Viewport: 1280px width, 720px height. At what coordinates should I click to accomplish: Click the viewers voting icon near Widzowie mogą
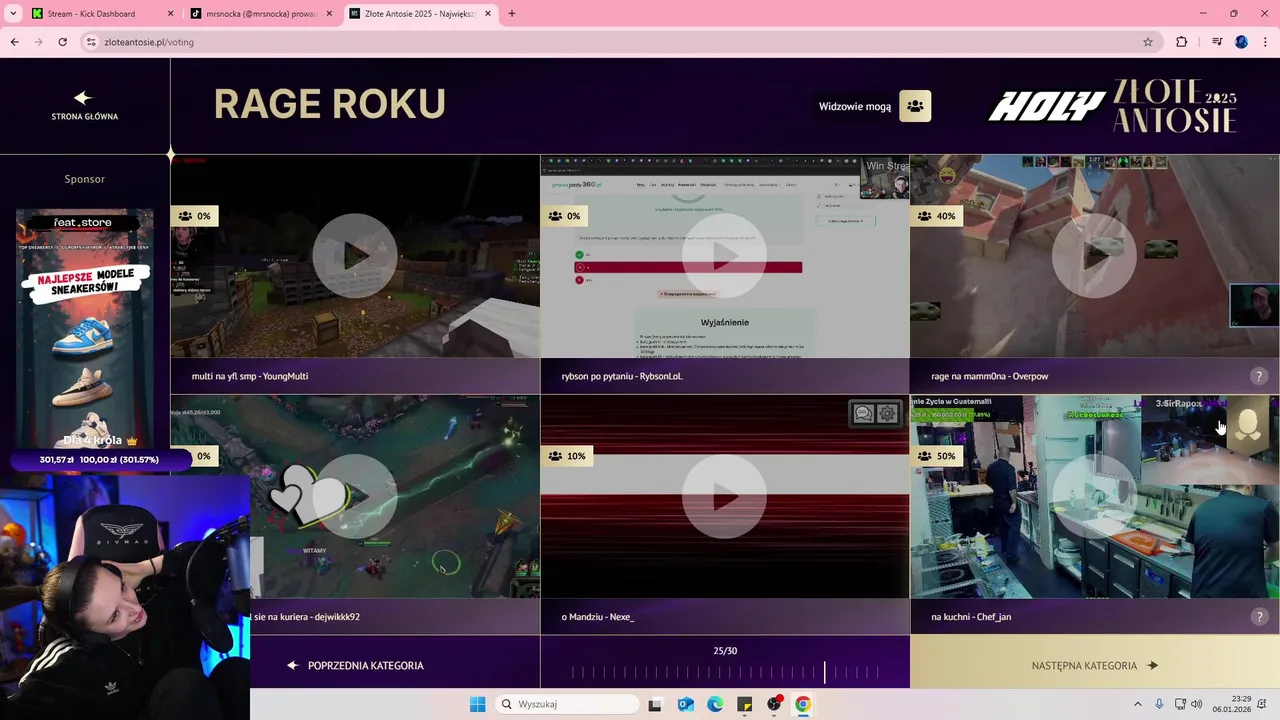pos(915,106)
